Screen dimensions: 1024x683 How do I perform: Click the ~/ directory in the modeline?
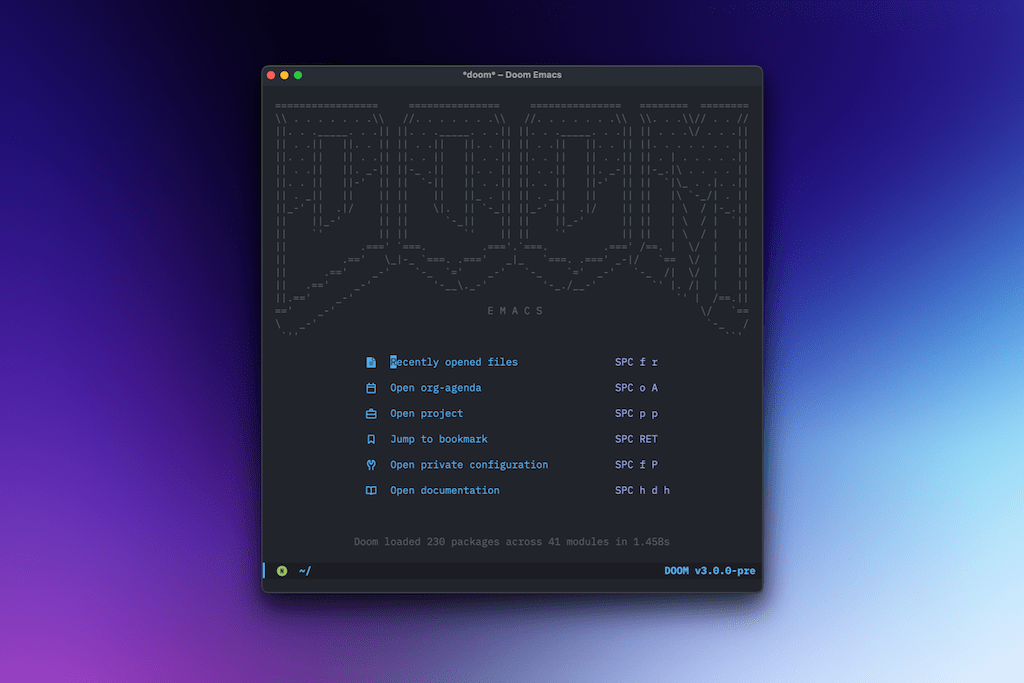coord(305,571)
